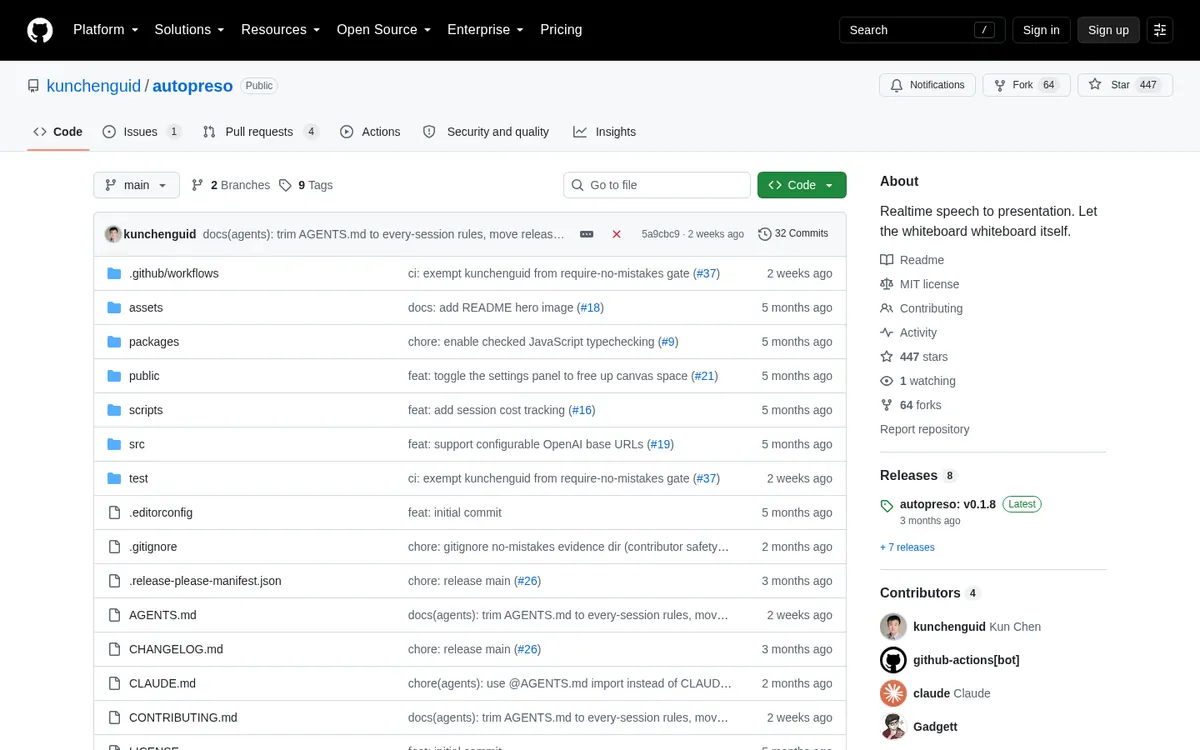Select the Code tab

58,132
